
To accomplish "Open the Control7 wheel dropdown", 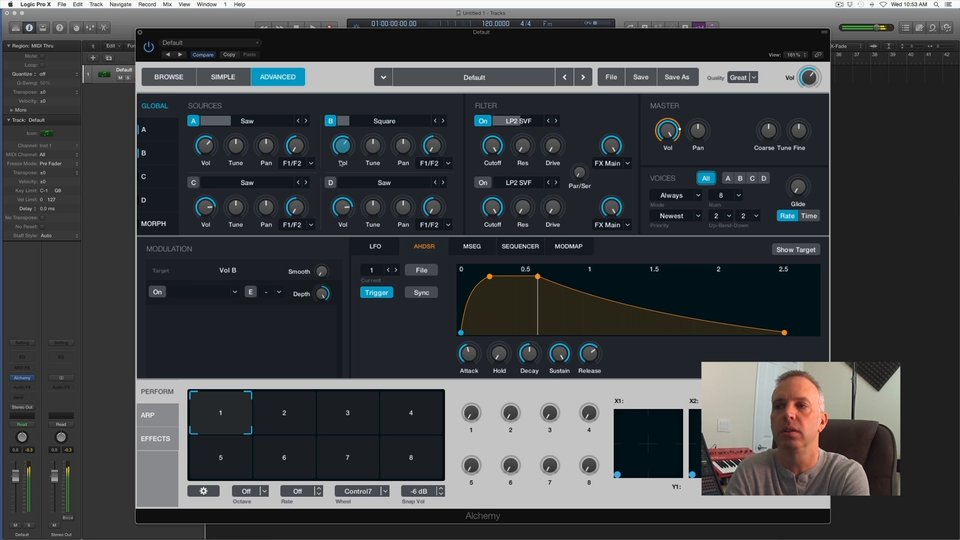I will (362, 491).
